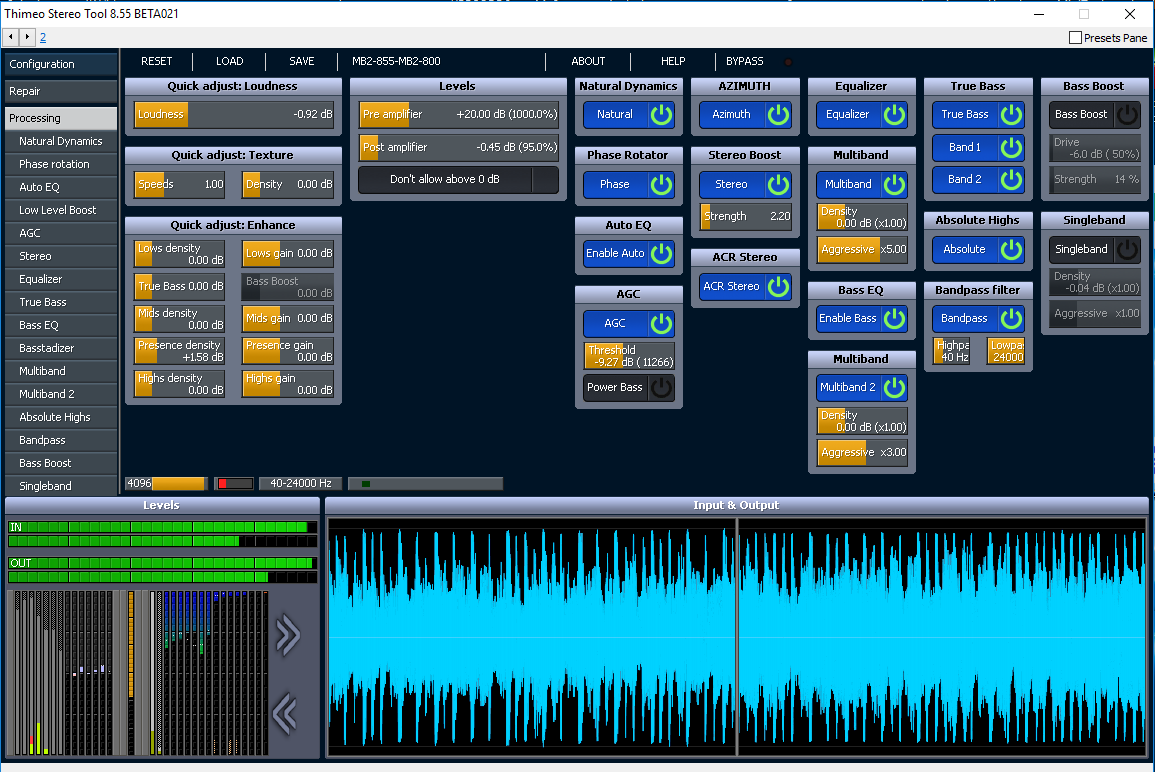The image size is (1155, 772).
Task: Adjust the Pre amplifier slider
Action: [x=459, y=115]
